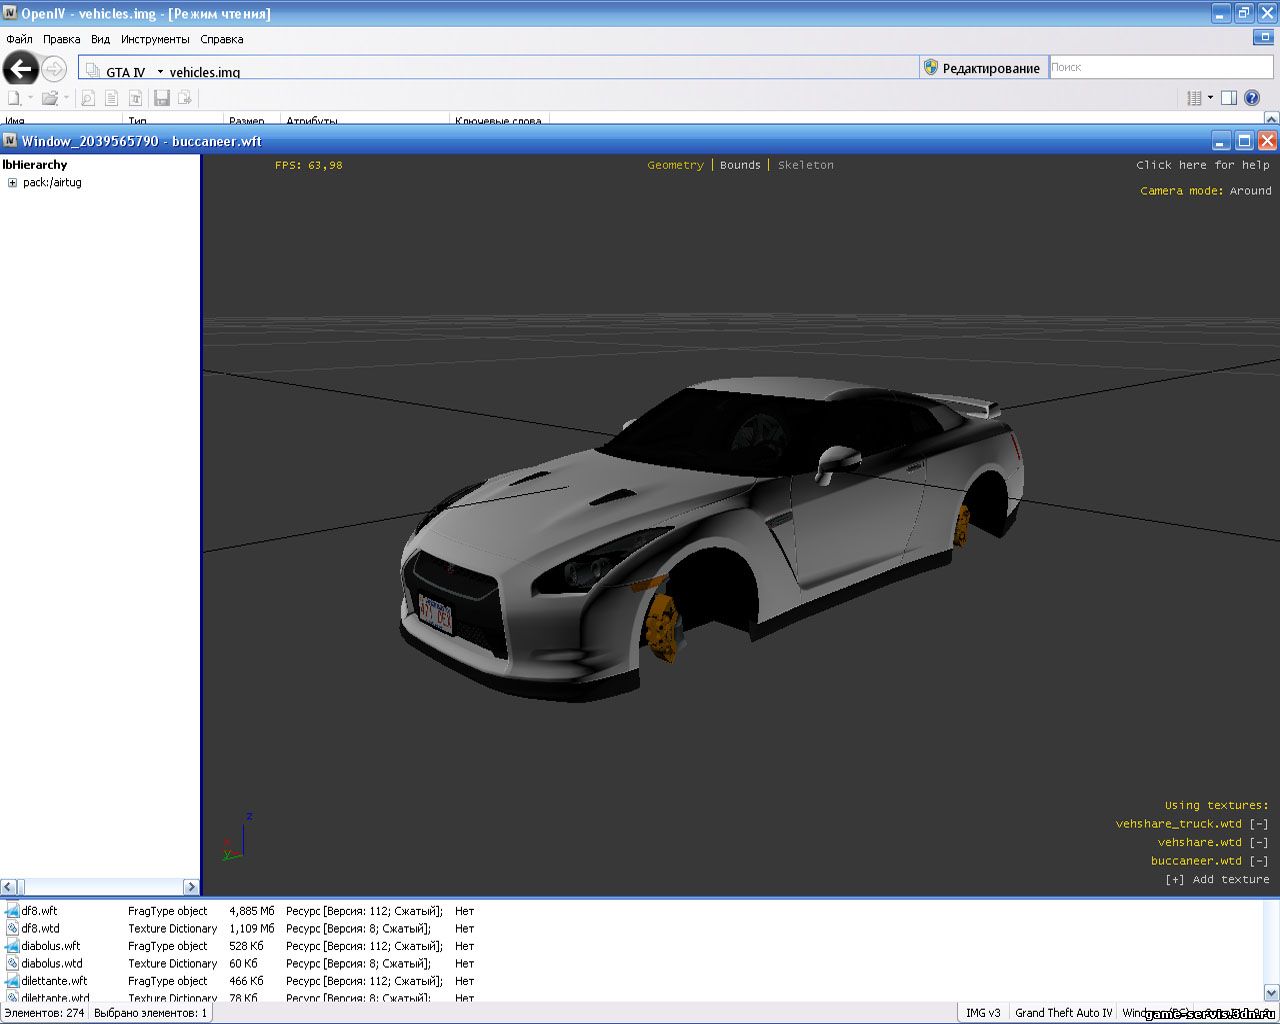Screen dimensions: 1280x1024
Task: Click the new file toolbar icon
Action: (14, 98)
